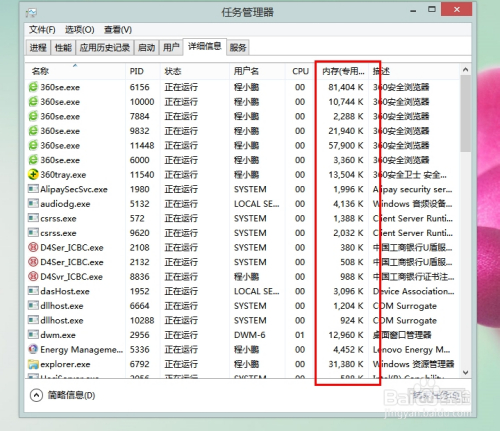Click the Task Manager title bar icon
The width and height of the screenshot is (500, 431).
pyautogui.click(x=31, y=13)
